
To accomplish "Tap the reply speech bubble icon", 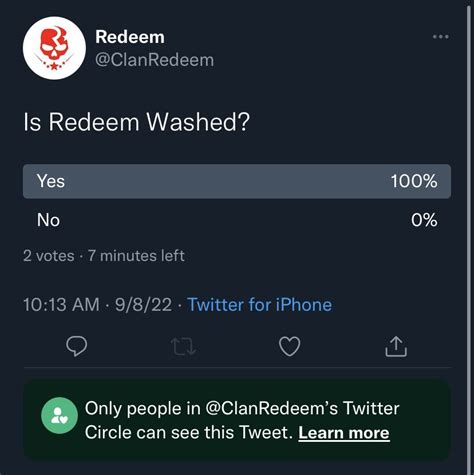I will pyautogui.click(x=77, y=346).
